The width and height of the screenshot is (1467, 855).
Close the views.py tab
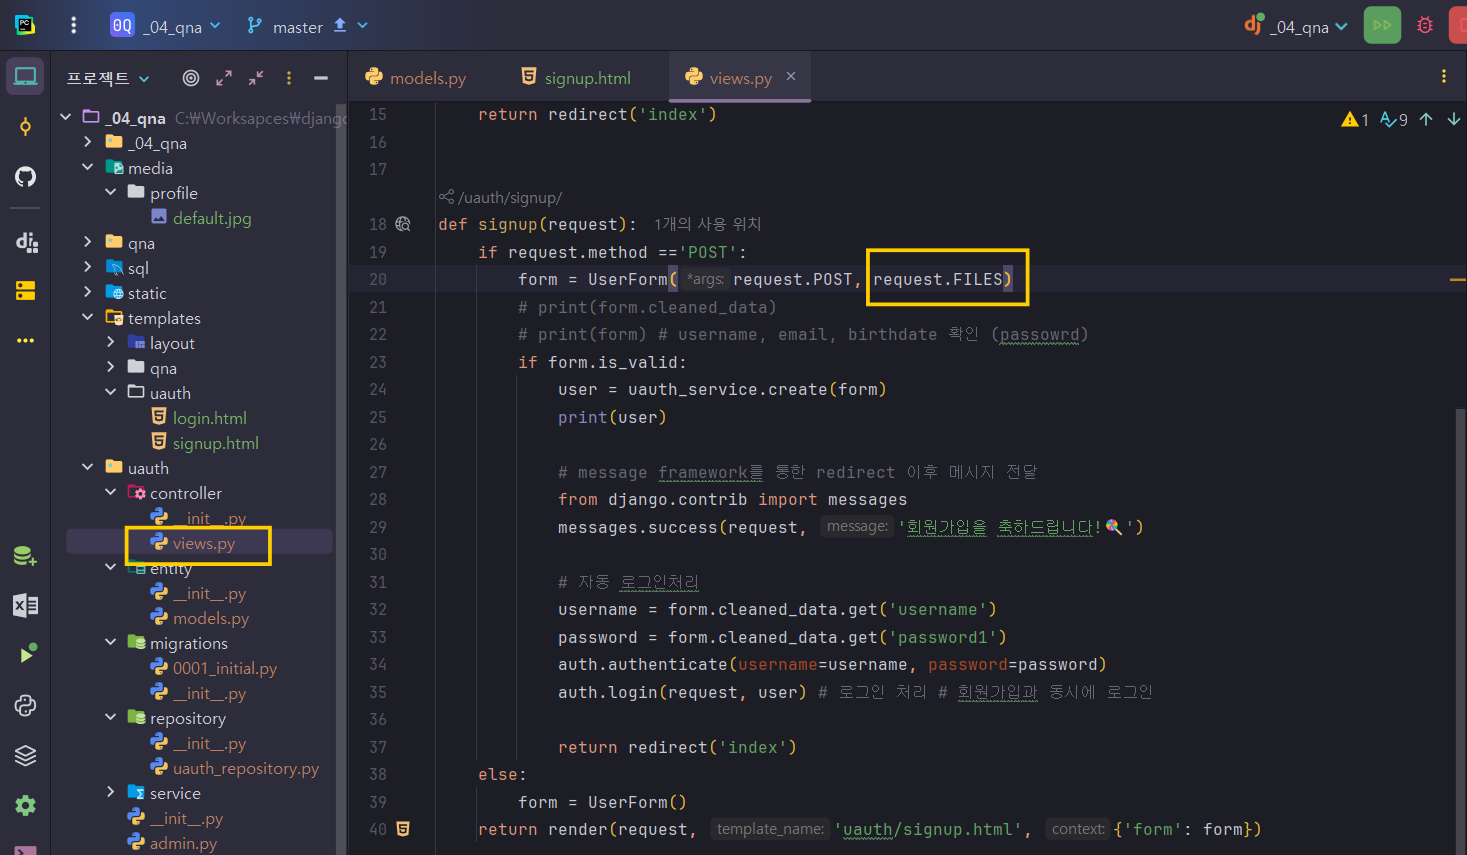point(791,76)
